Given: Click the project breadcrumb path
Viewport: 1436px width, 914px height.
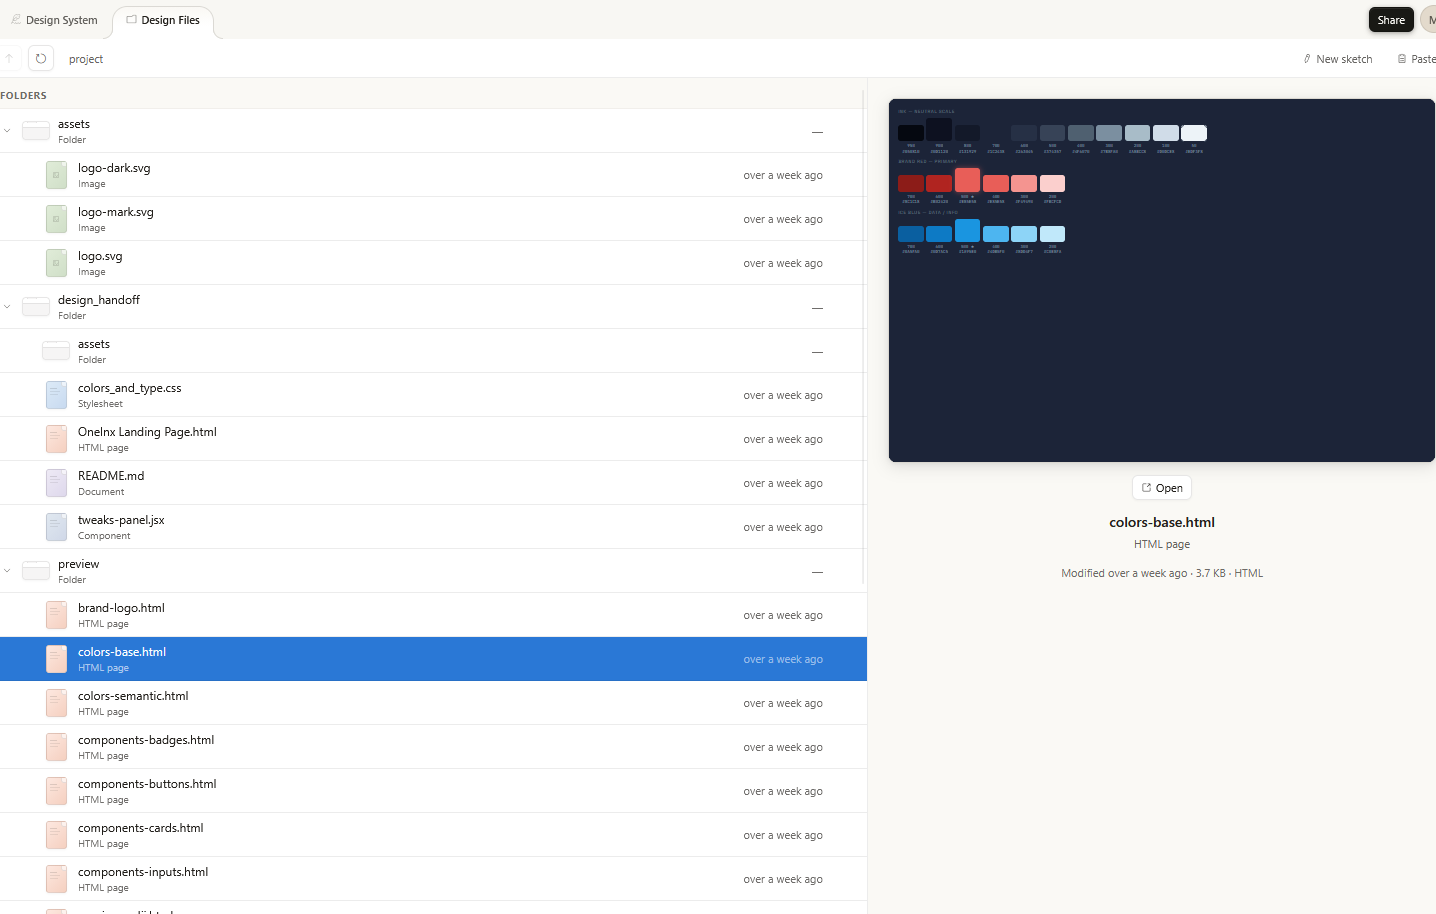Looking at the screenshot, I should pyautogui.click(x=86, y=59).
